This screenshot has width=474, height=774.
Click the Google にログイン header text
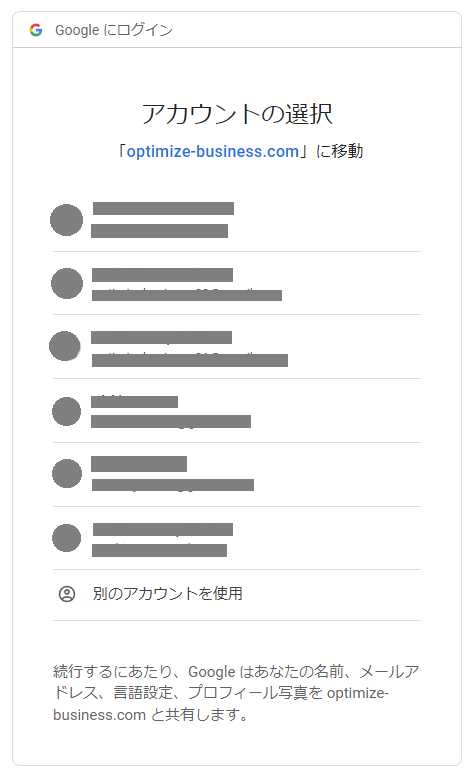[114, 30]
